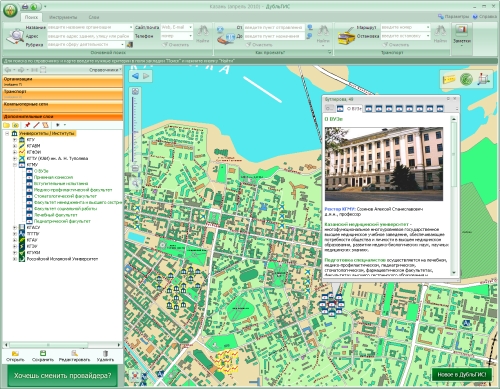Screen dimensions: 500x389
Task: Click the map forward navigation arrow
Action: (x=146, y=76)
